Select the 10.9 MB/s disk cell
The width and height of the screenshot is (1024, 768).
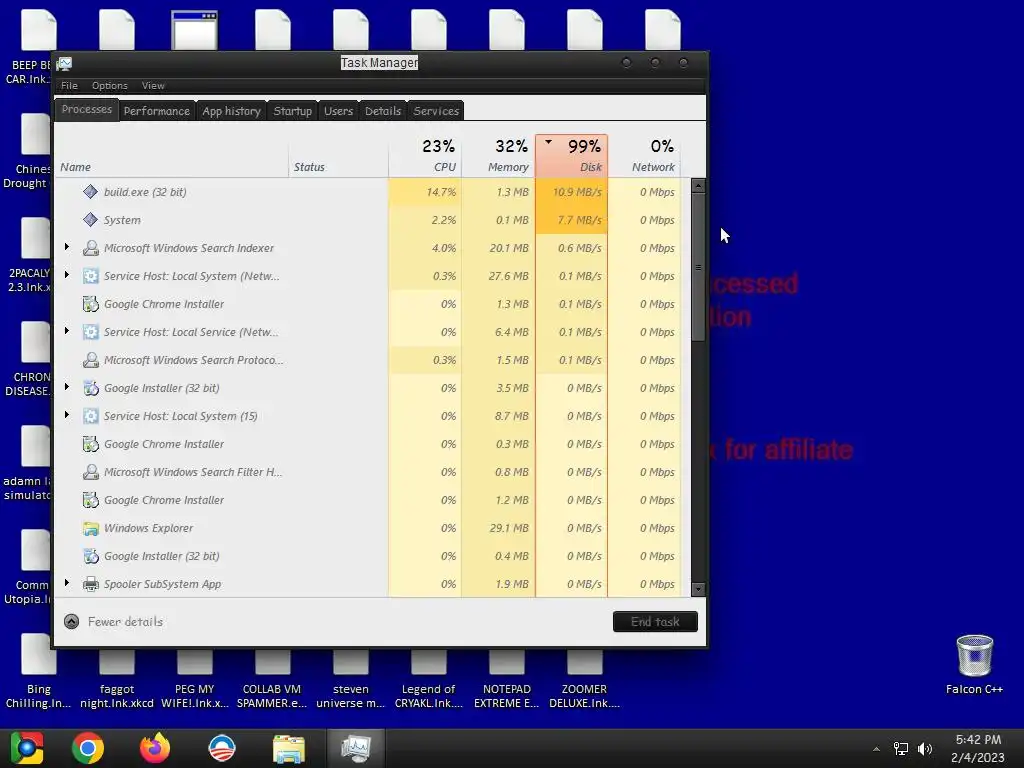571,192
